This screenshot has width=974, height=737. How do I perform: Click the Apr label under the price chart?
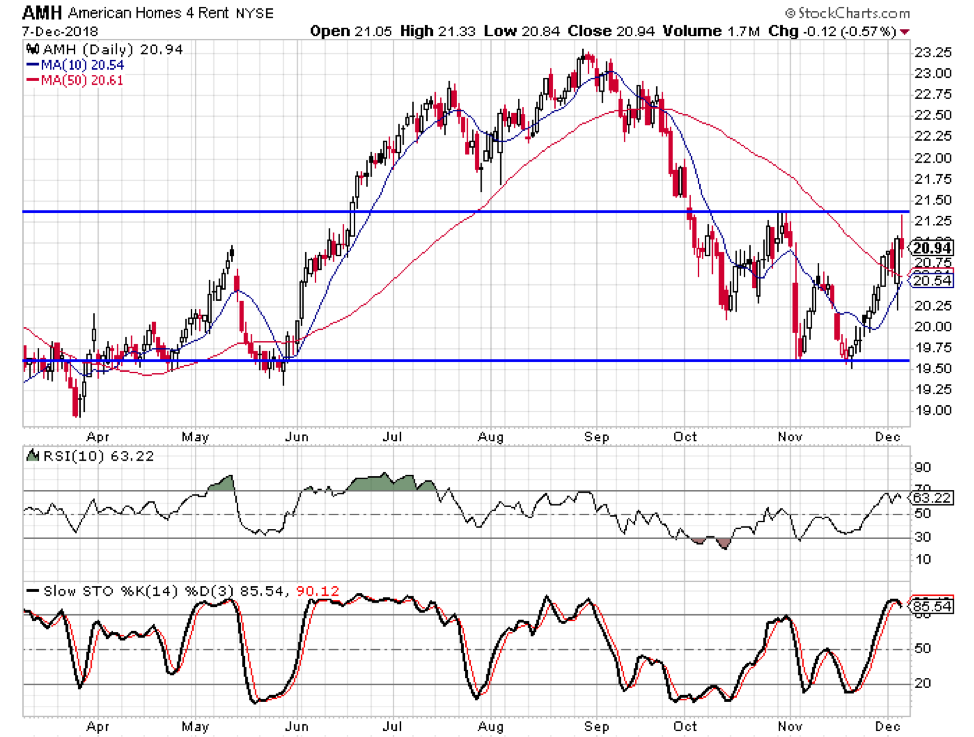(98, 437)
